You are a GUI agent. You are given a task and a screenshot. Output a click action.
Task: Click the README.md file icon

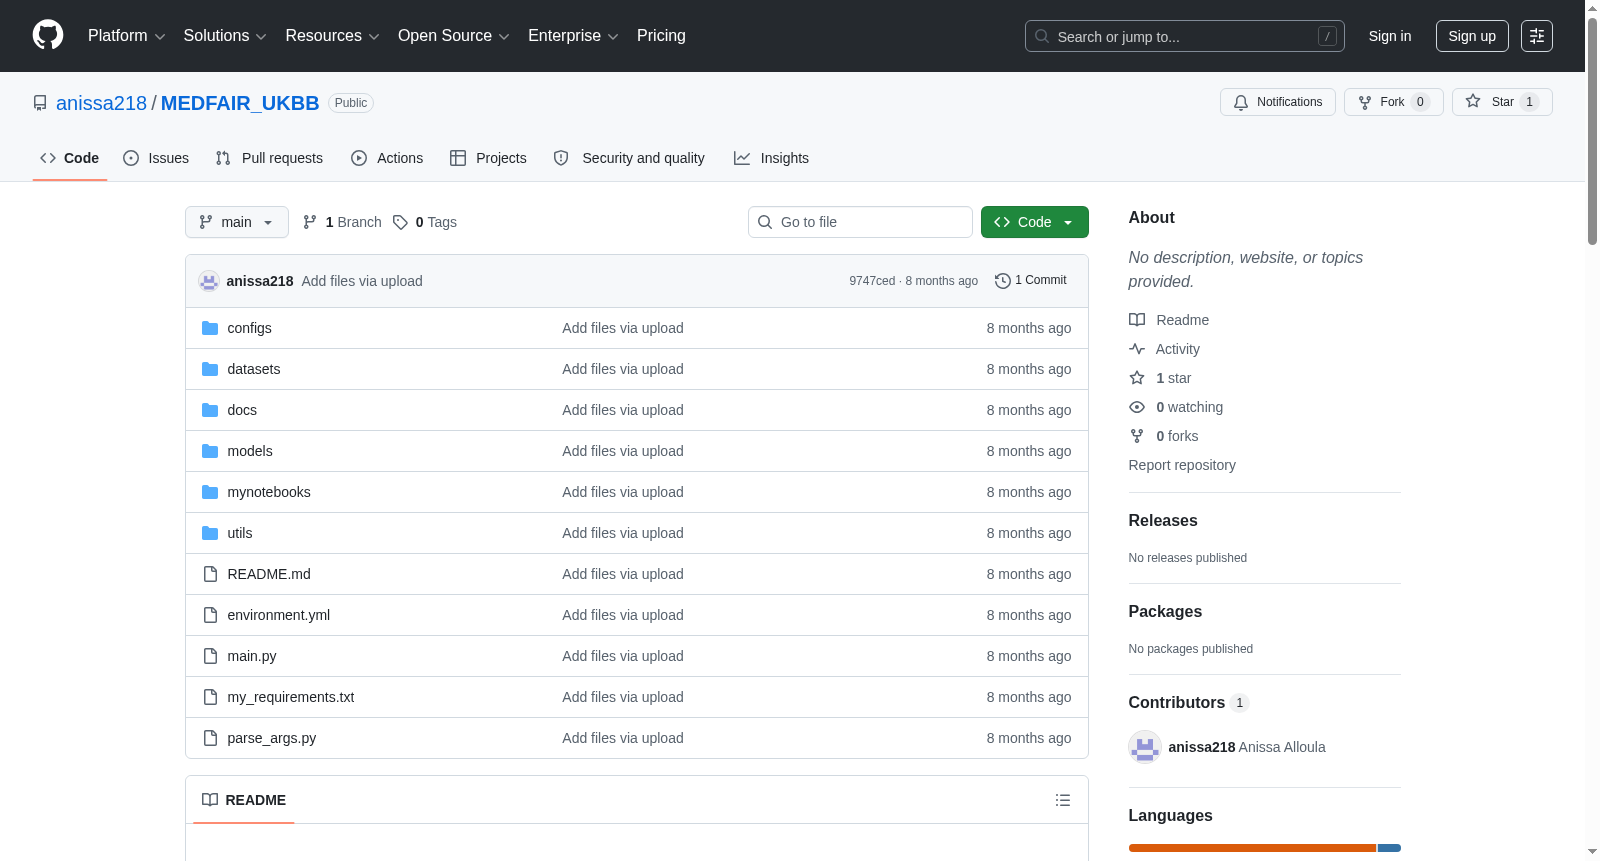[210, 574]
